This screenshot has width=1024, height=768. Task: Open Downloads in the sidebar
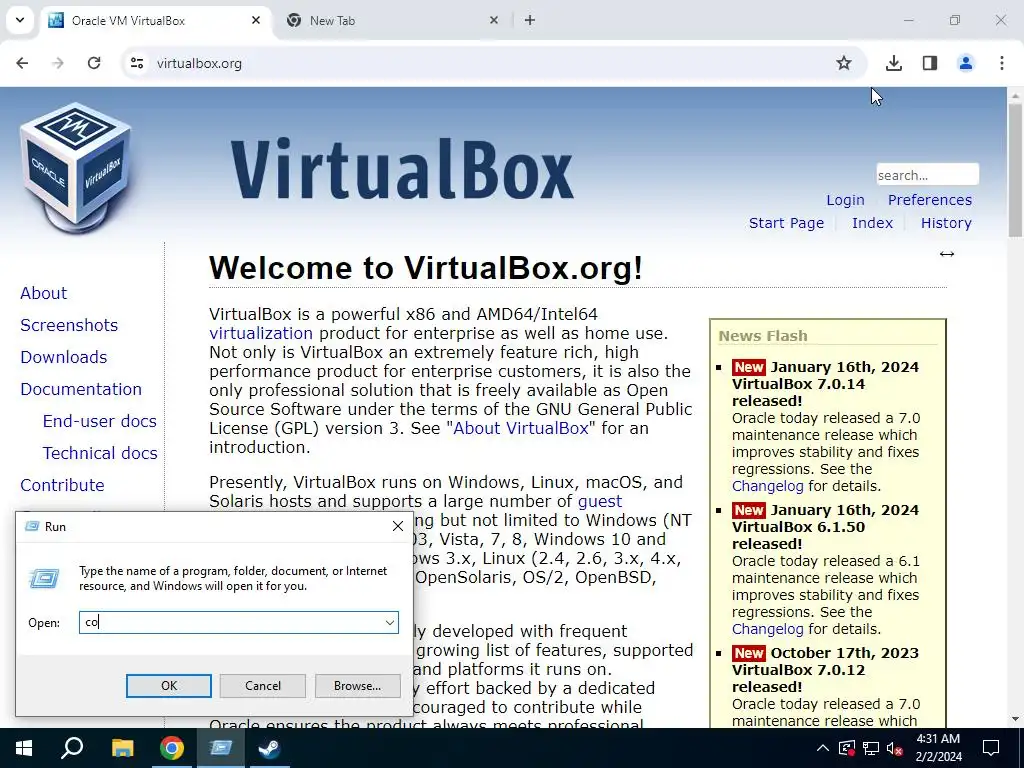click(x=63, y=357)
